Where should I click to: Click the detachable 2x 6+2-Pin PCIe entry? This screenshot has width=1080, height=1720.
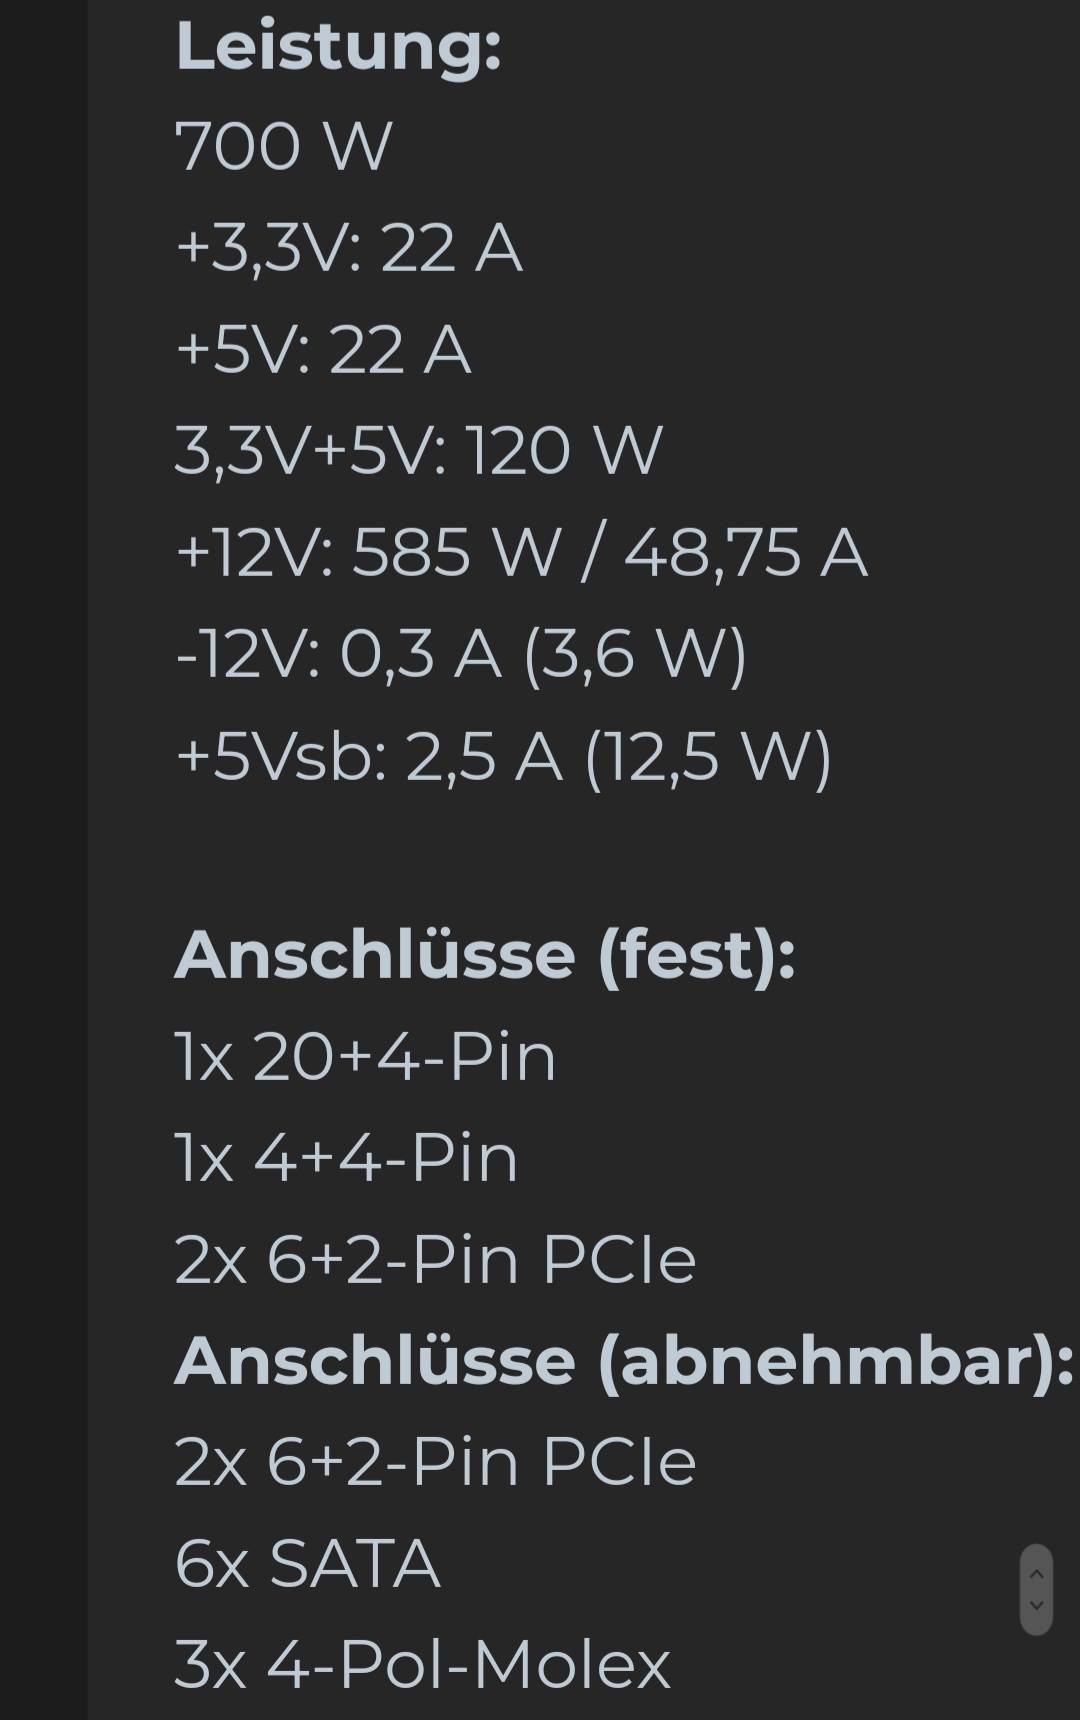point(435,1462)
